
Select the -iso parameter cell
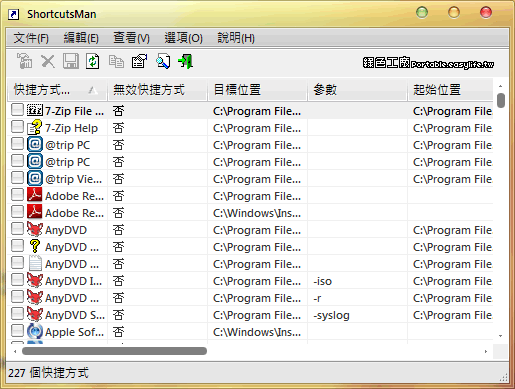coord(322,281)
